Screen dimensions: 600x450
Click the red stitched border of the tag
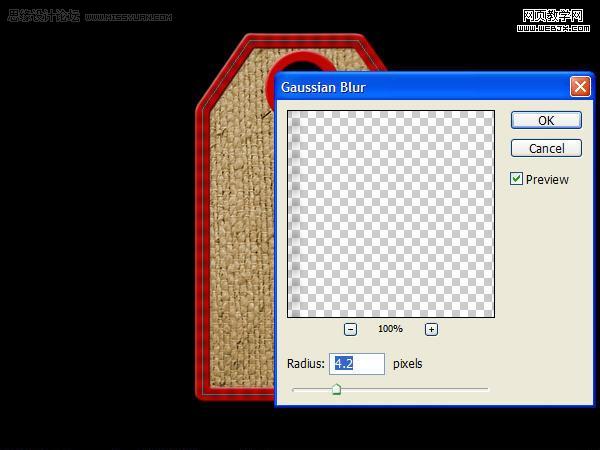[204, 250]
